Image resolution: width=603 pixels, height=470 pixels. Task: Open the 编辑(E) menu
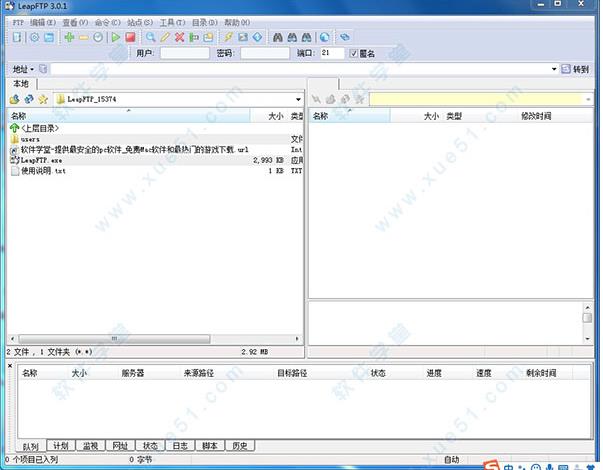click(x=43, y=23)
